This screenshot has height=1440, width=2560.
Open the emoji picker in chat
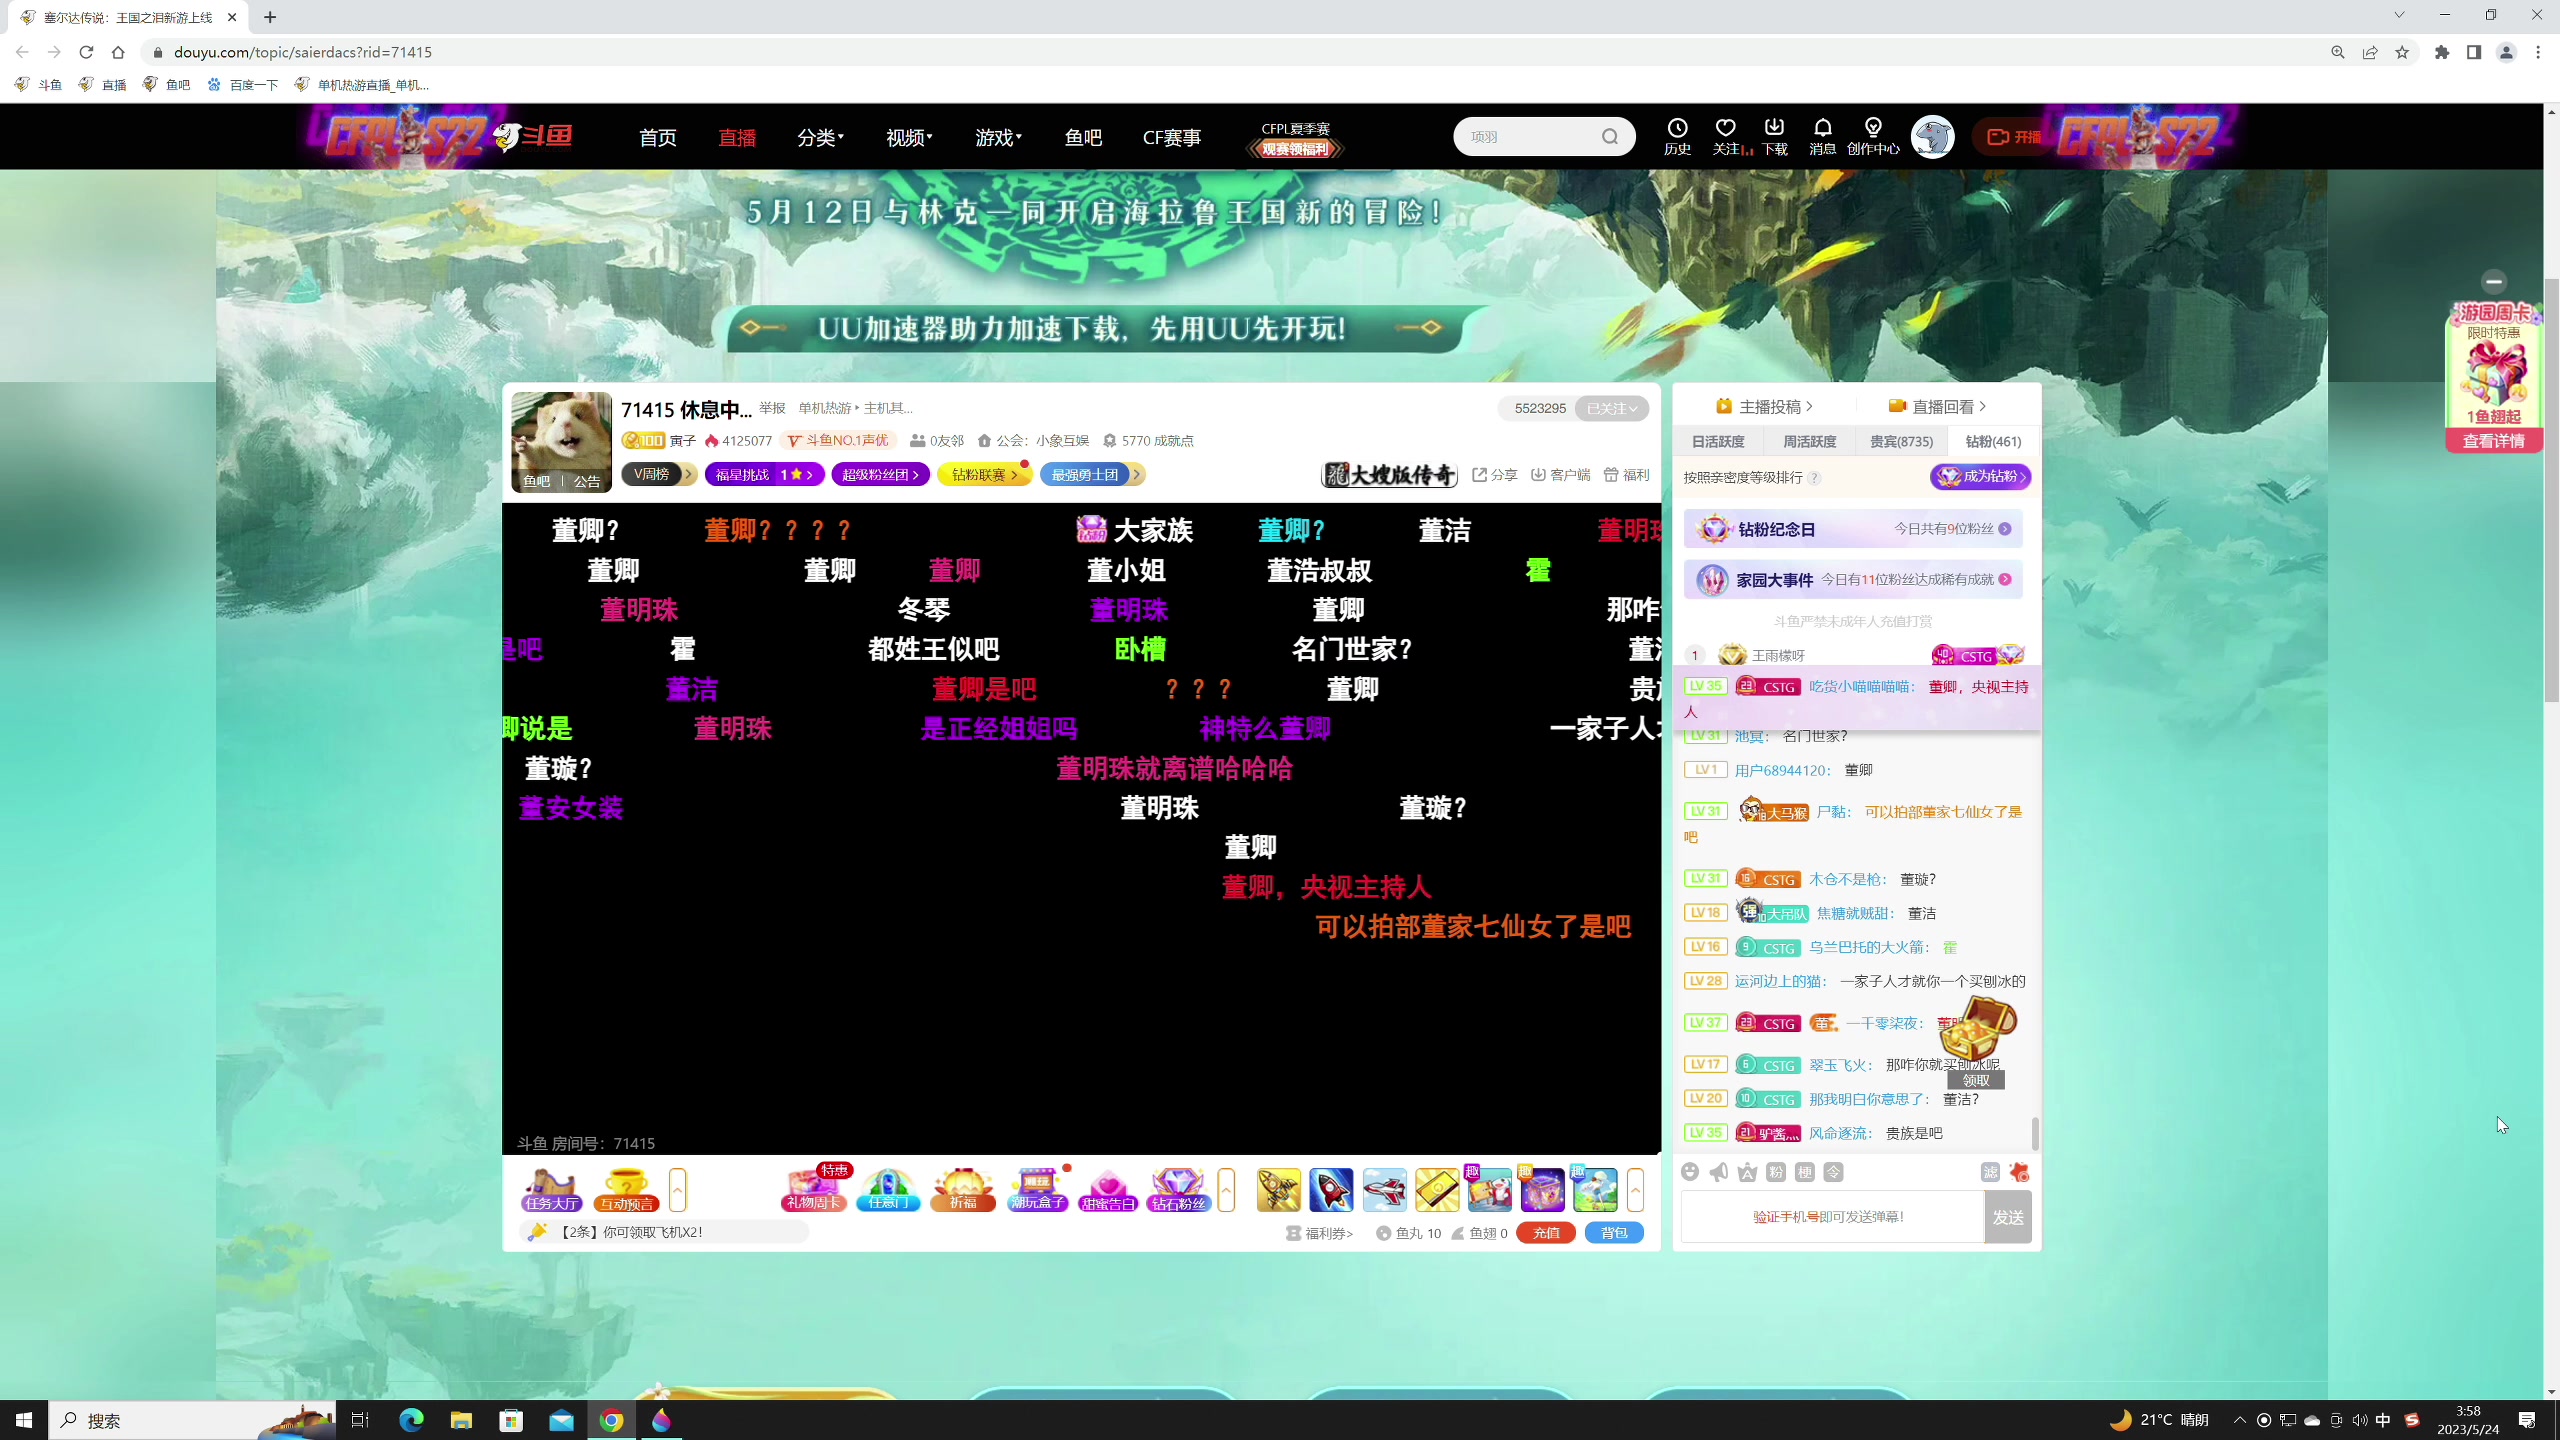[1690, 1172]
